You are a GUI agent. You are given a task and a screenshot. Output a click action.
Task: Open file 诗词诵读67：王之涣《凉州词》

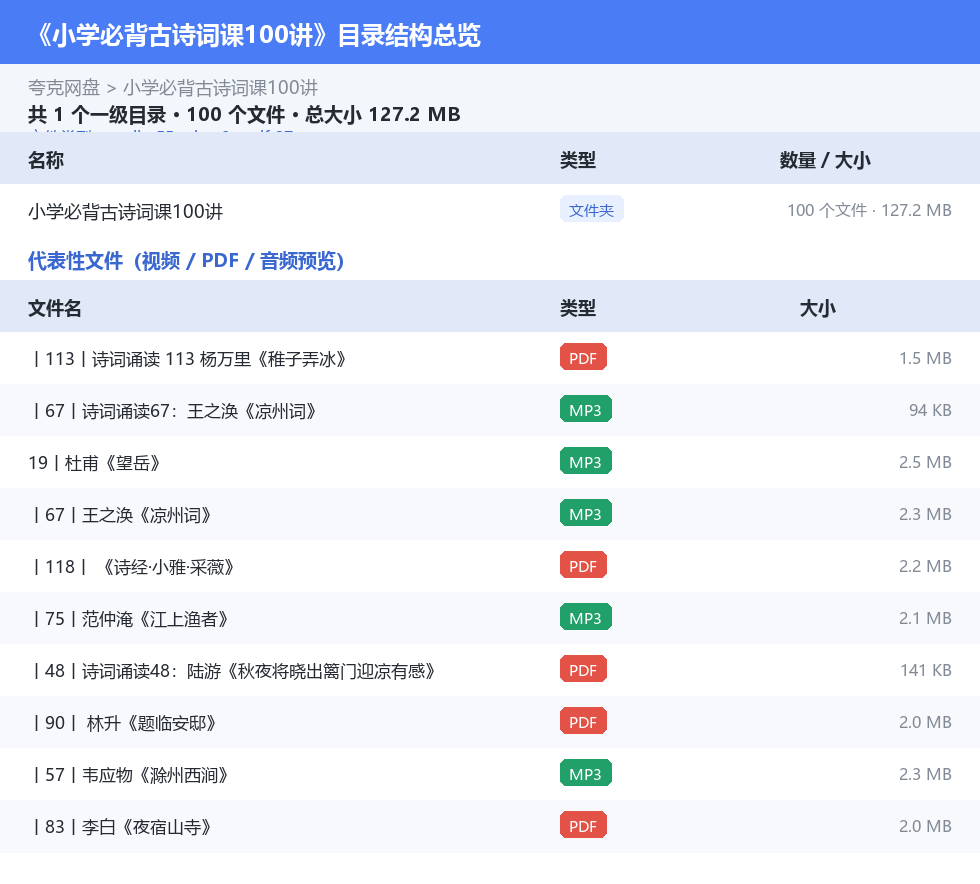pos(174,411)
